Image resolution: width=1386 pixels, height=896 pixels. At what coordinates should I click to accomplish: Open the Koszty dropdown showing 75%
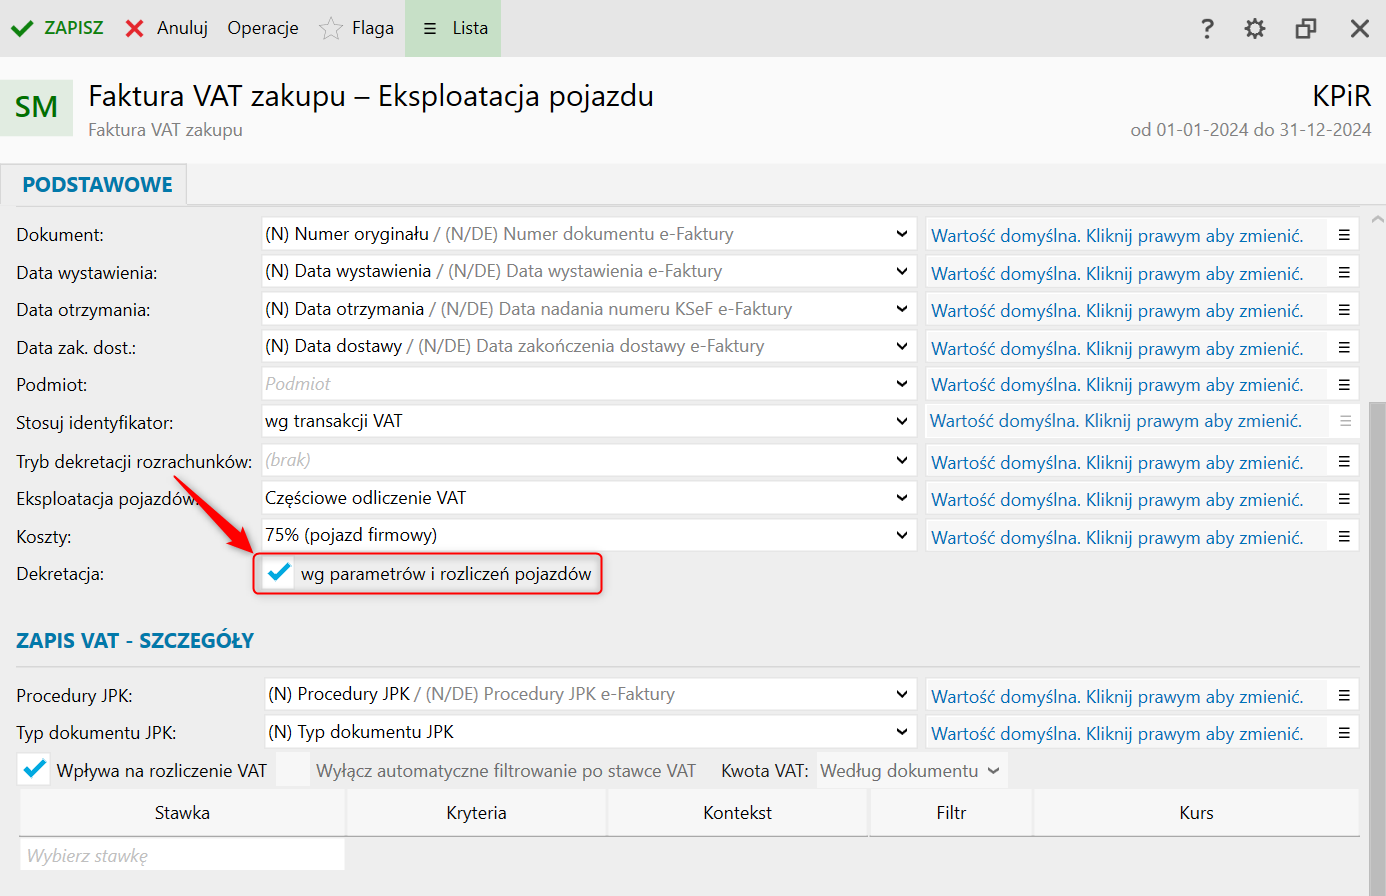(x=902, y=535)
